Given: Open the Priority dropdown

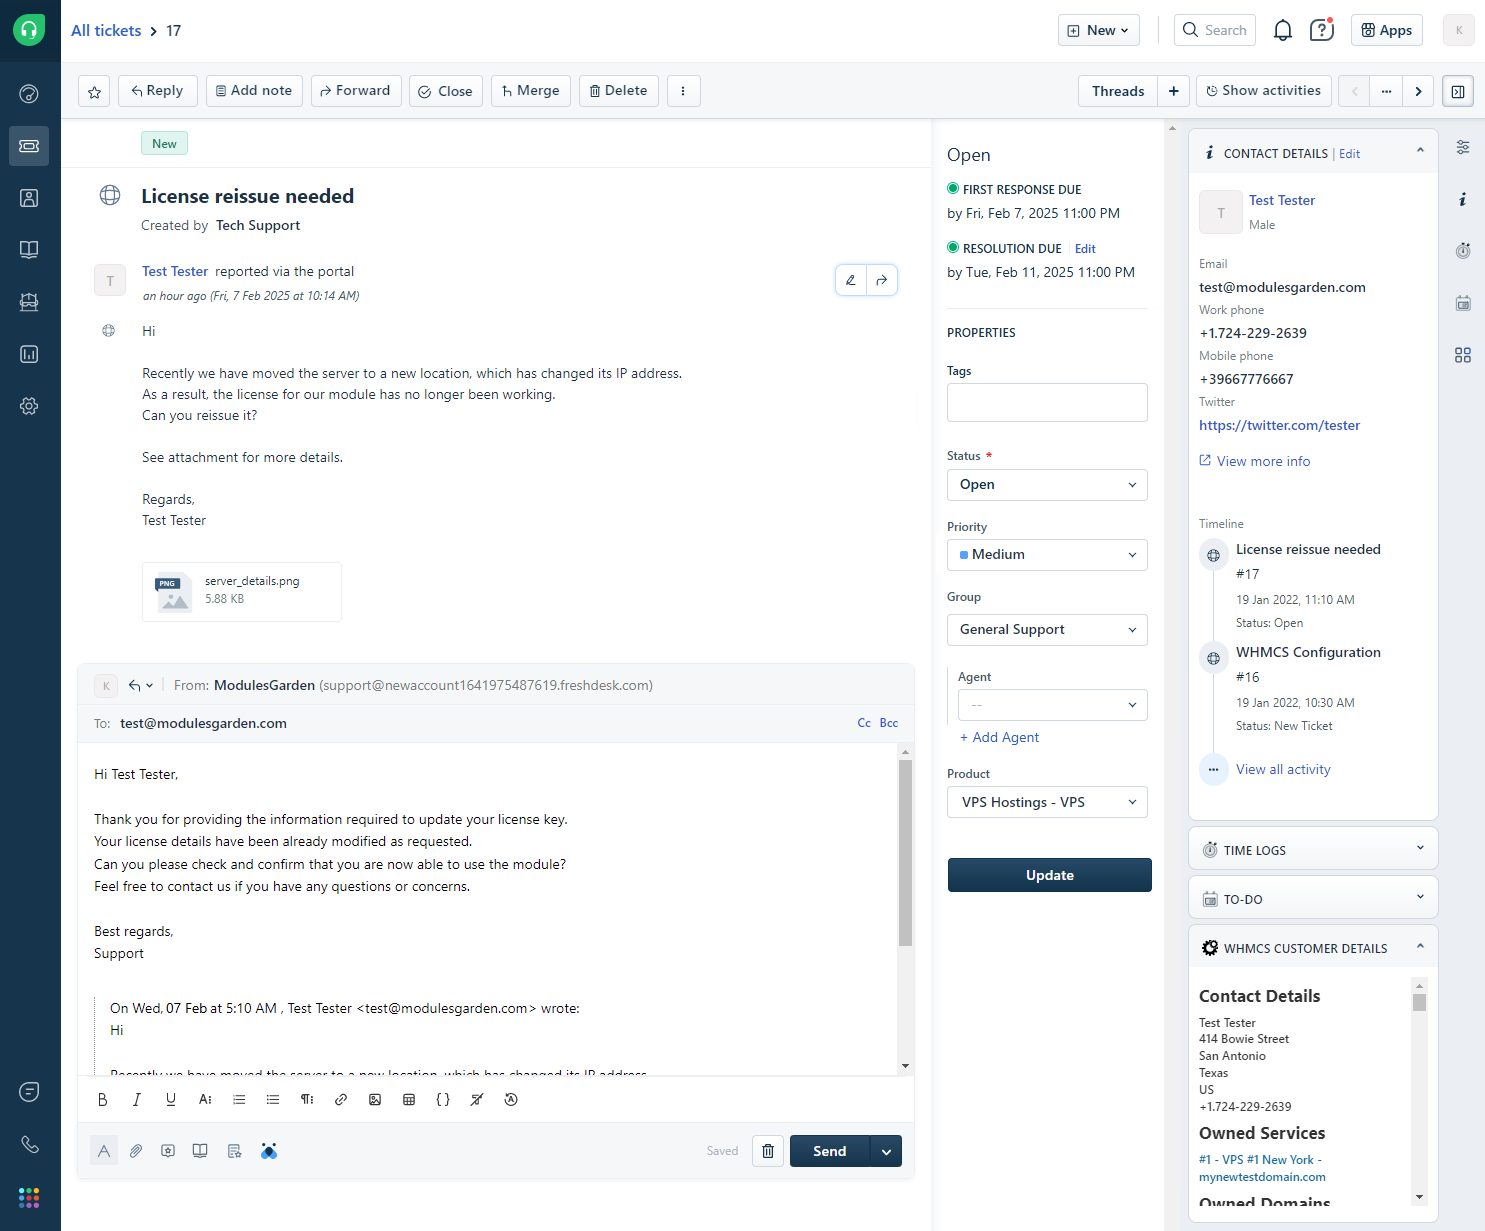Looking at the screenshot, I should (x=1046, y=554).
